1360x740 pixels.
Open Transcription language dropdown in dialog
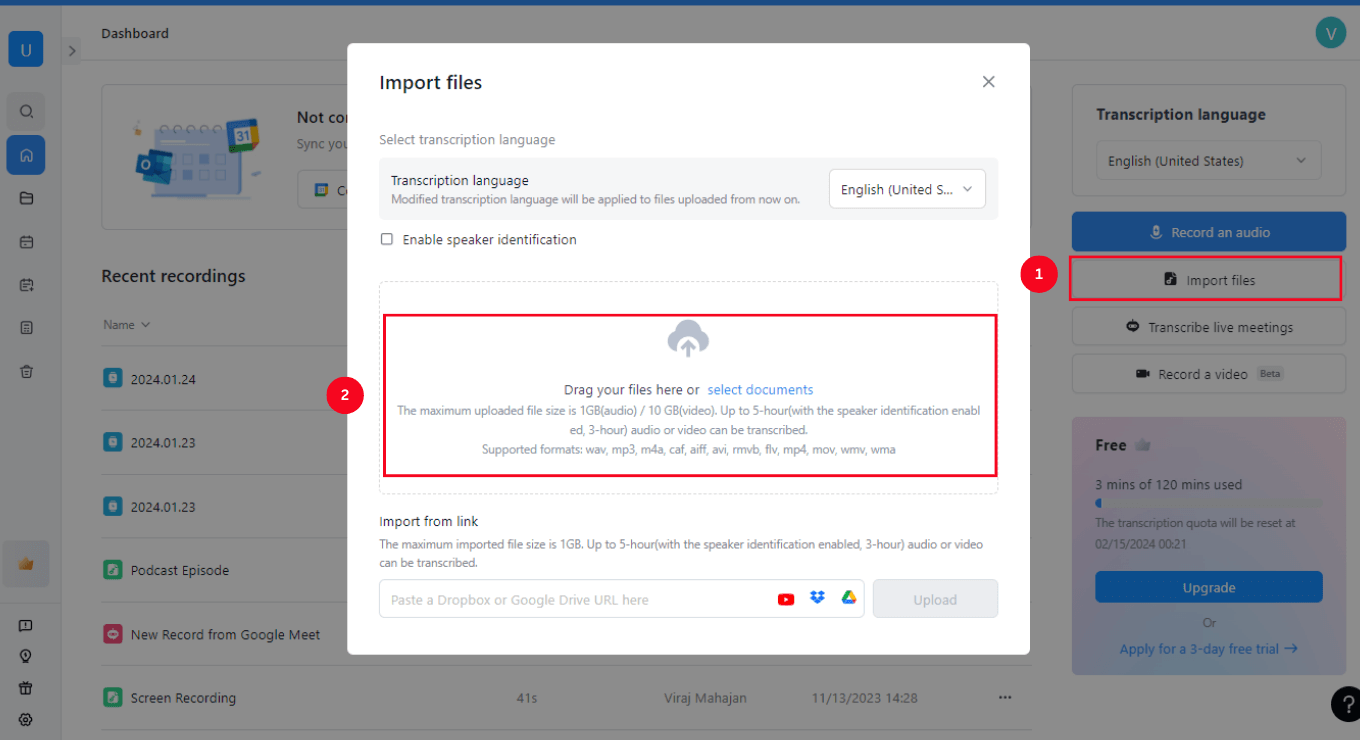coord(907,189)
